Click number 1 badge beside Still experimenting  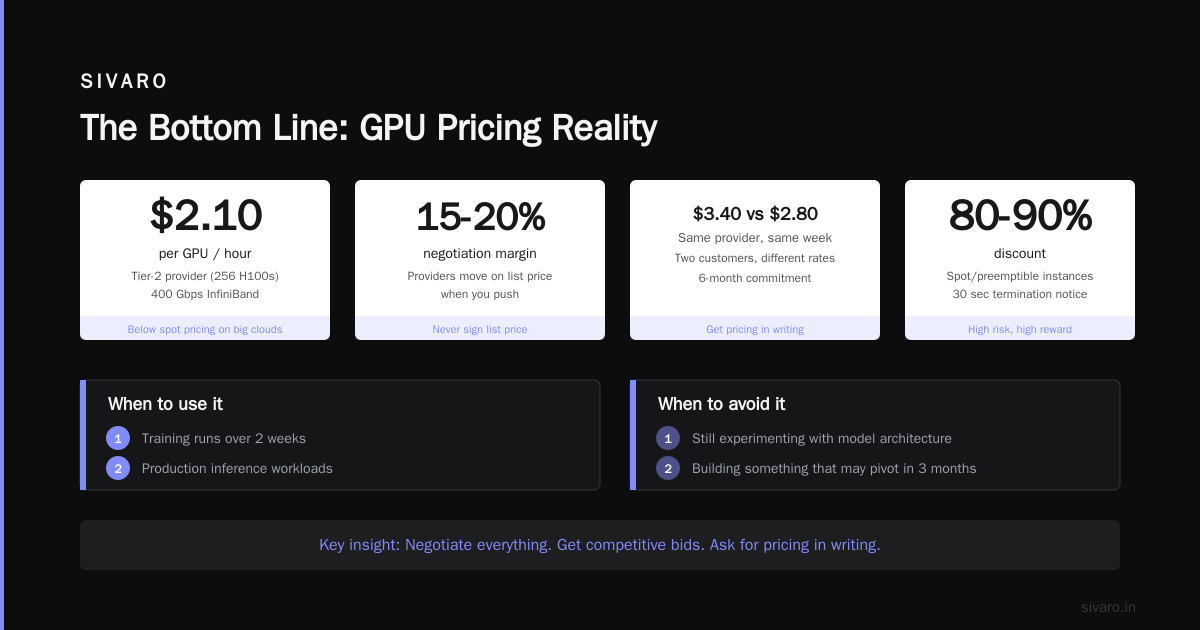click(x=668, y=438)
